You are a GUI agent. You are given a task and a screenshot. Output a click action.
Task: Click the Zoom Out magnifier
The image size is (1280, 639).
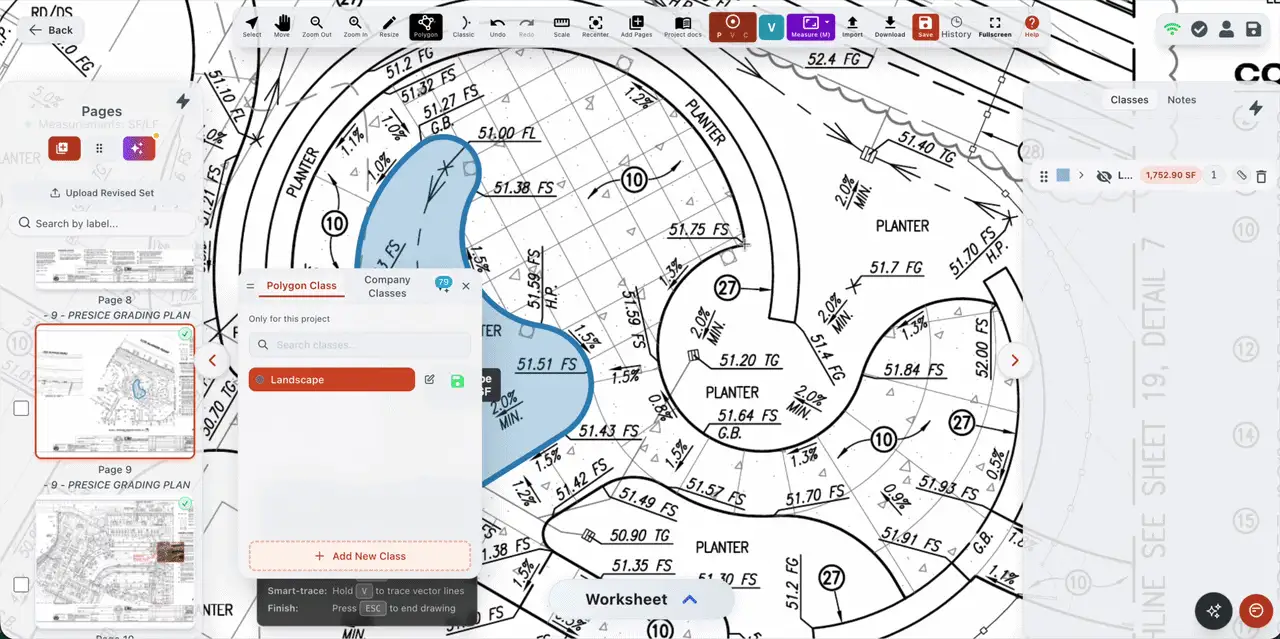(x=317, y=27)
